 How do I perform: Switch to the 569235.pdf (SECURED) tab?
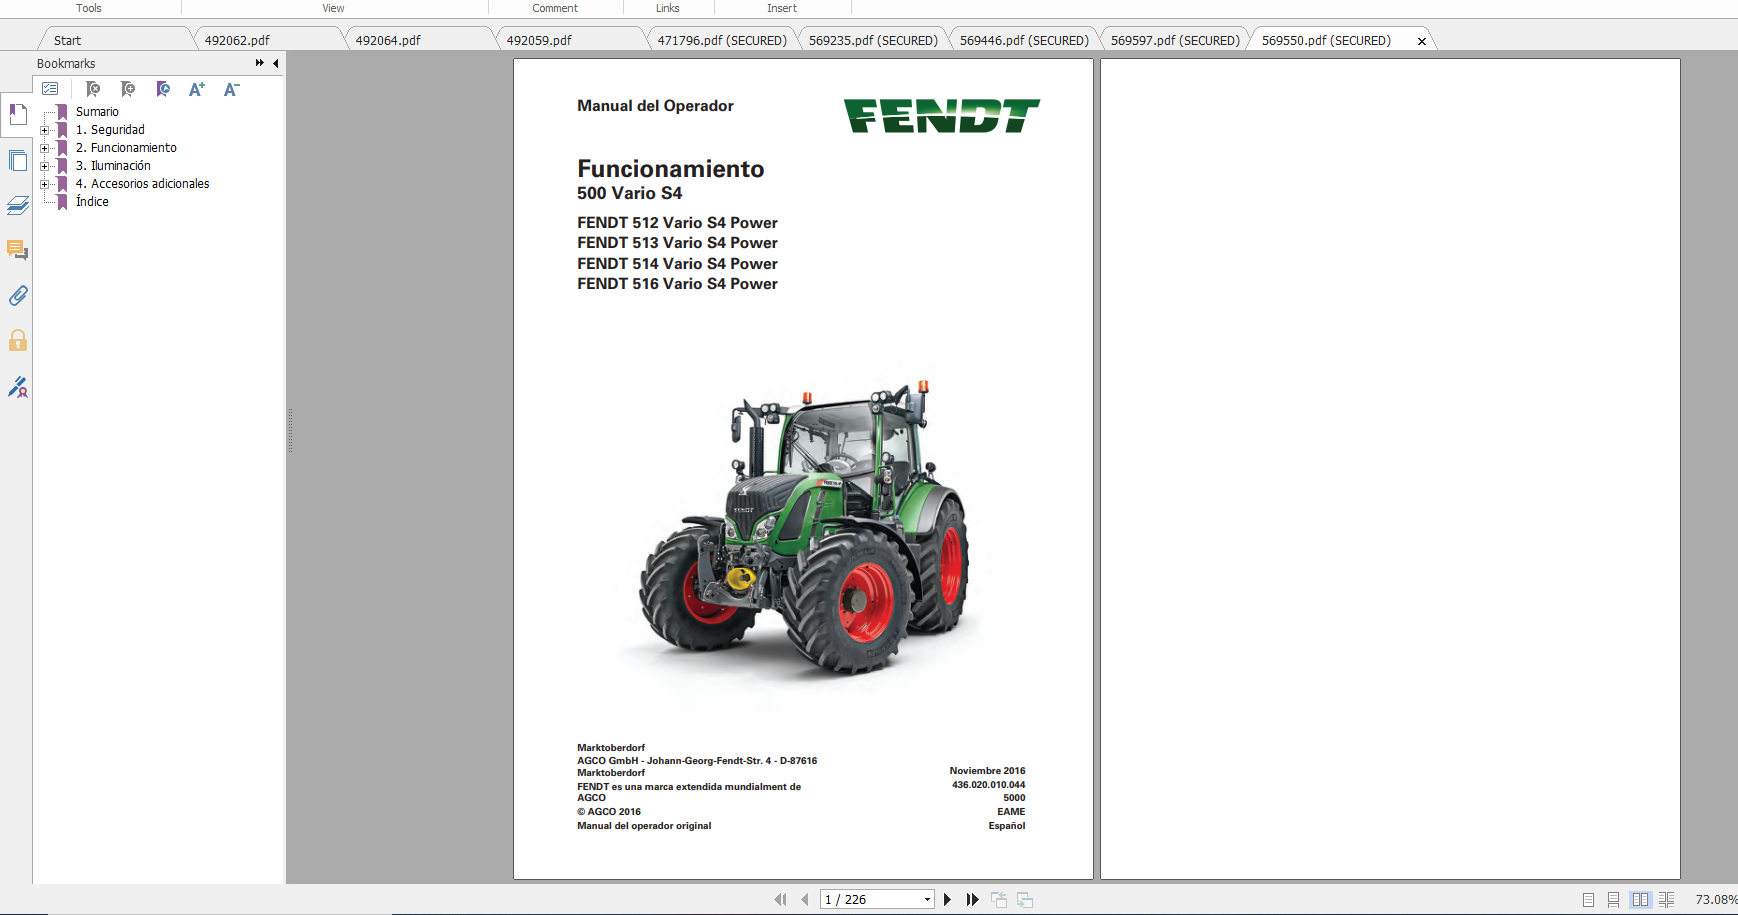tap(873, 41)
